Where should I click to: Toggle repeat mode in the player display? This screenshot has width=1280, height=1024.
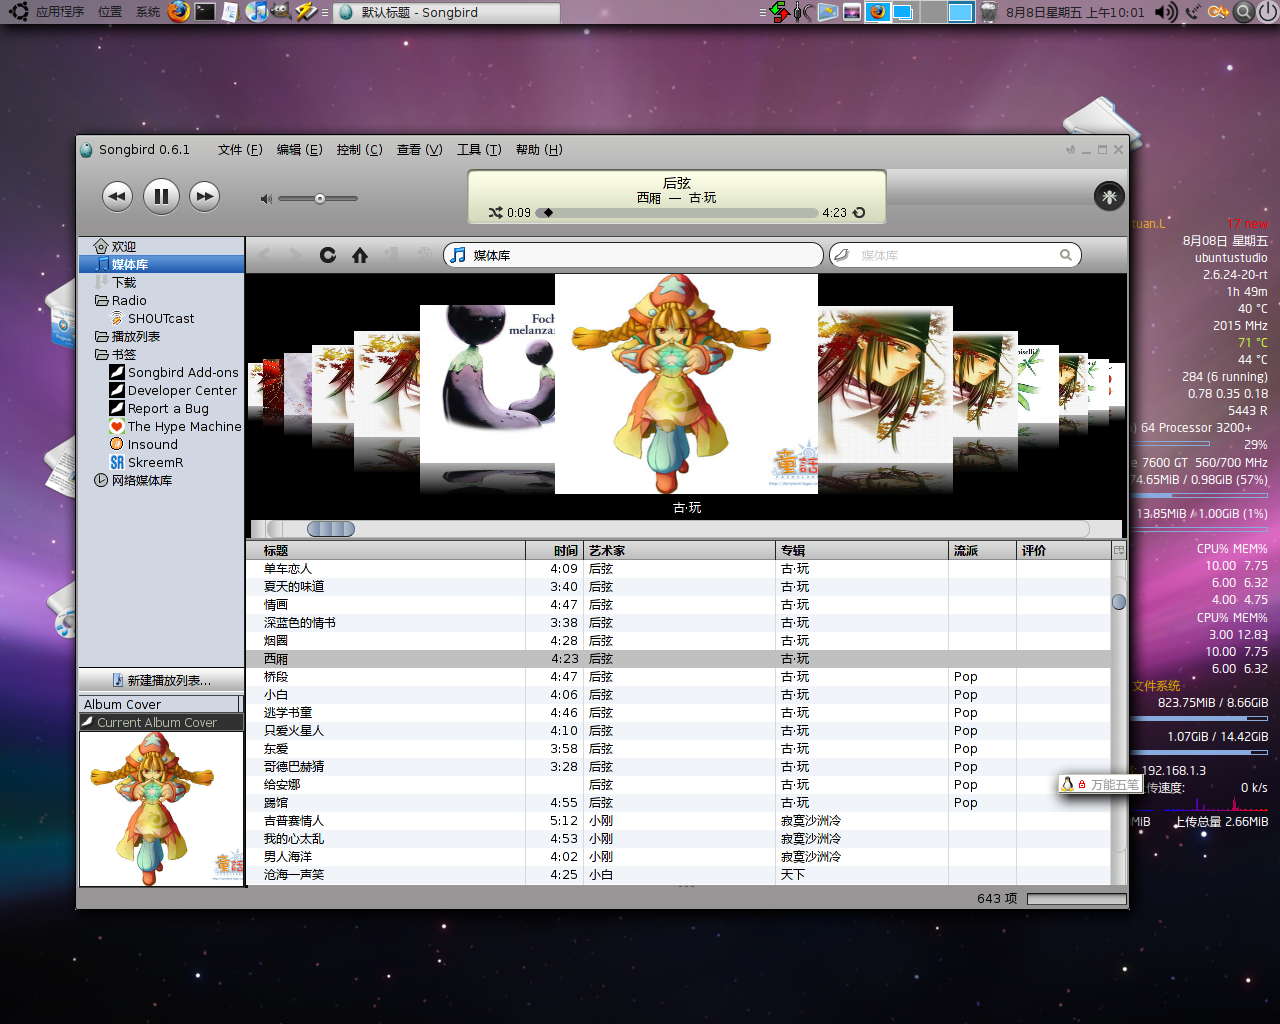point(858,213)
